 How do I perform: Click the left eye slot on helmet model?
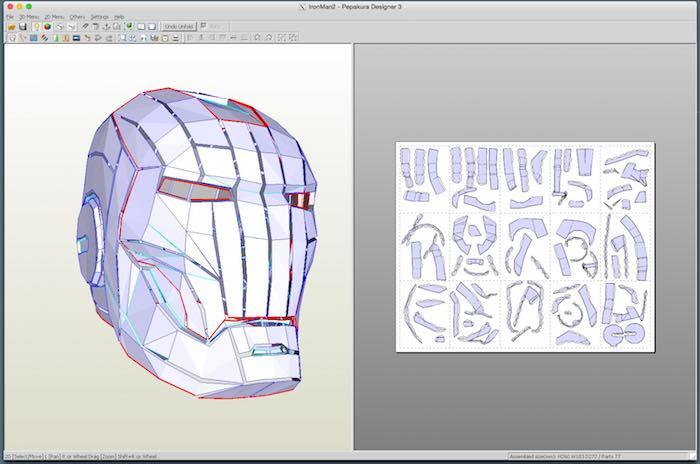click(x=195, y=190)
